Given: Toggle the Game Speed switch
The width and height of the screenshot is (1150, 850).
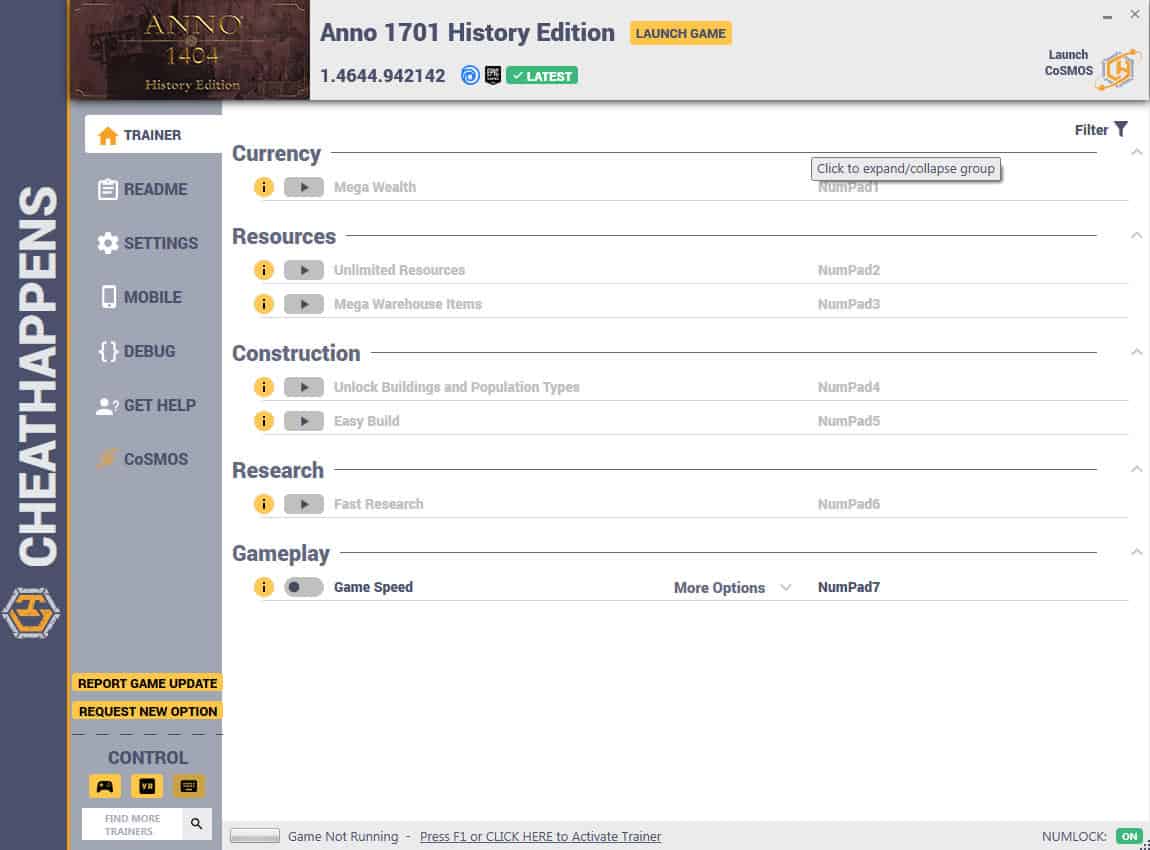Looking at the screenshot, I should tap(304, 587).
